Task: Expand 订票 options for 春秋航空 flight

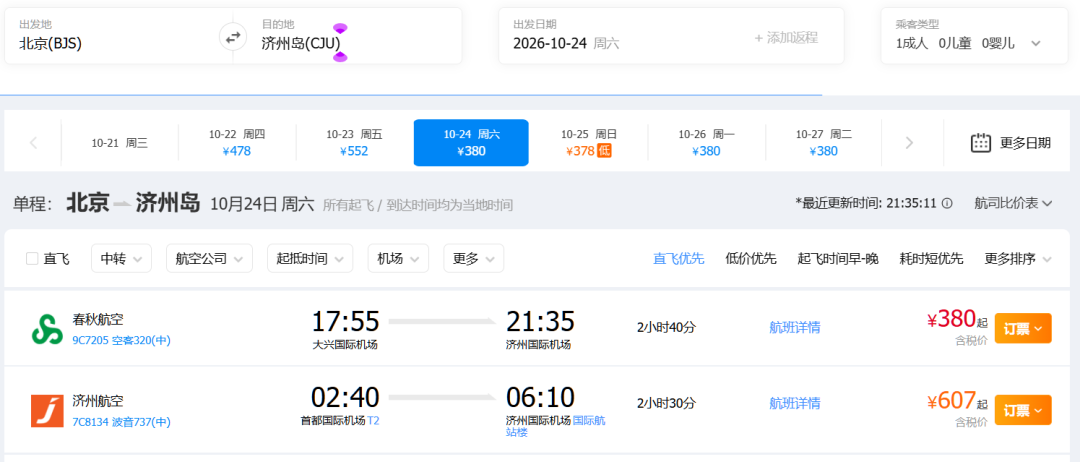Action: point(1023,328)
